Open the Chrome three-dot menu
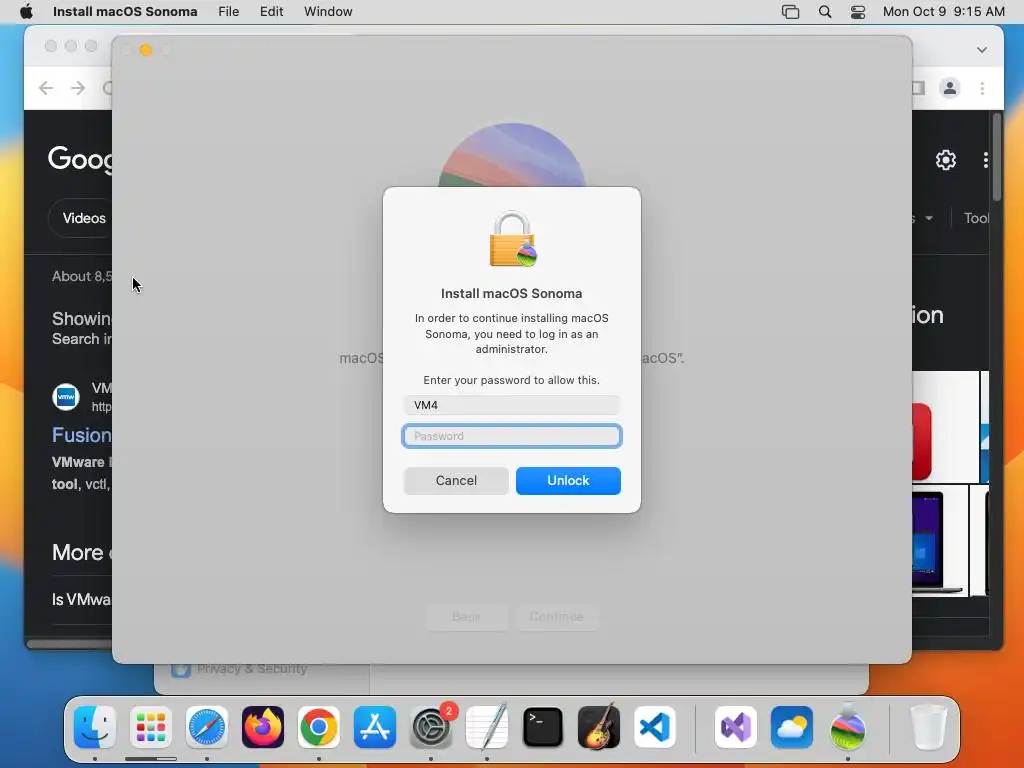 pyautogui.click(x=982, y=88)
